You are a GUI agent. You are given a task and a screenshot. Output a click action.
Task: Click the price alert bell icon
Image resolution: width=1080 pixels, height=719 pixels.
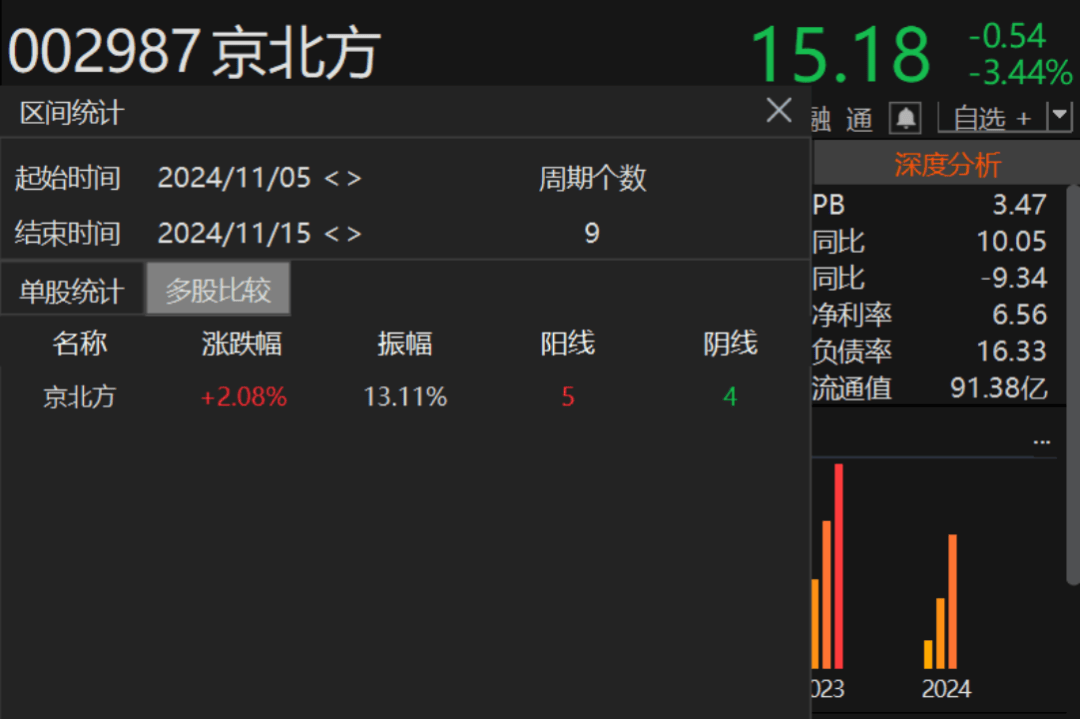pyautogui.click(x=905, y=118)
